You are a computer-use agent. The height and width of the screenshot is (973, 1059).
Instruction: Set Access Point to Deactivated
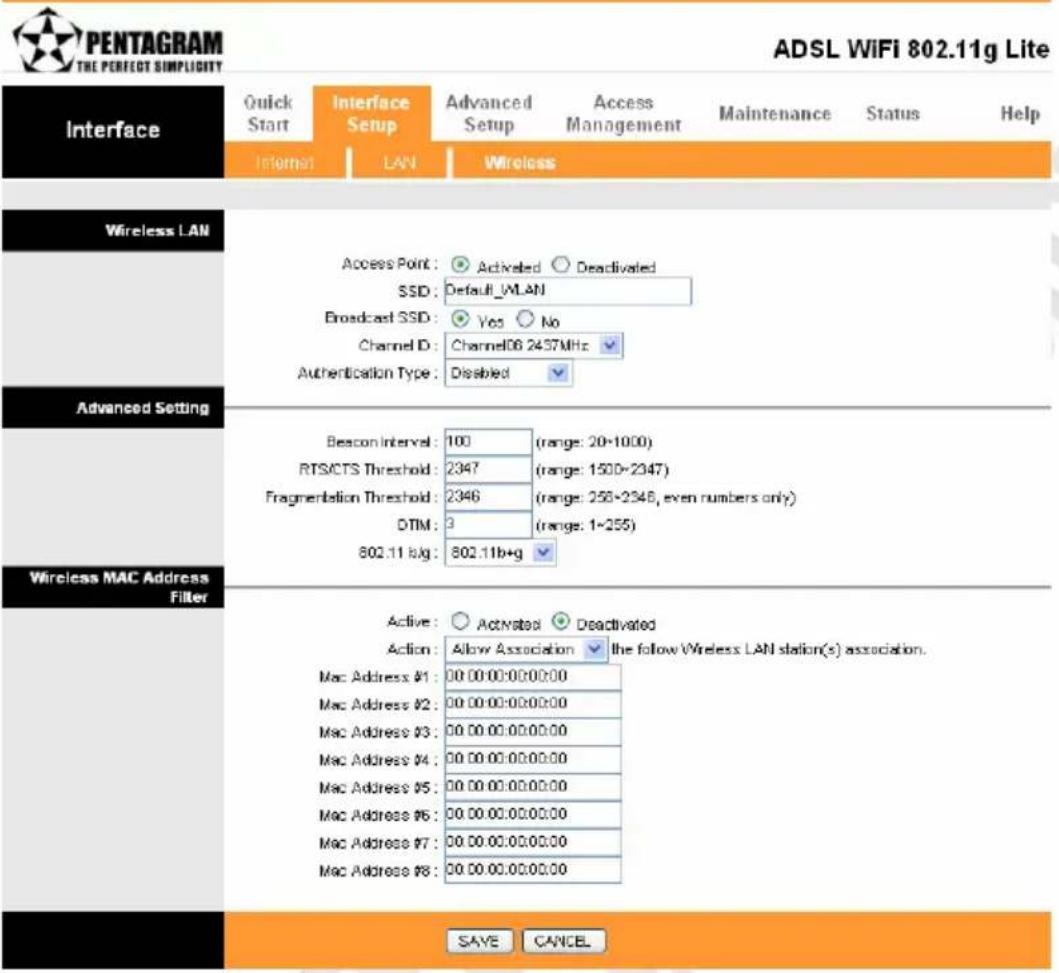pyautogui.click(x=561, y=264)
